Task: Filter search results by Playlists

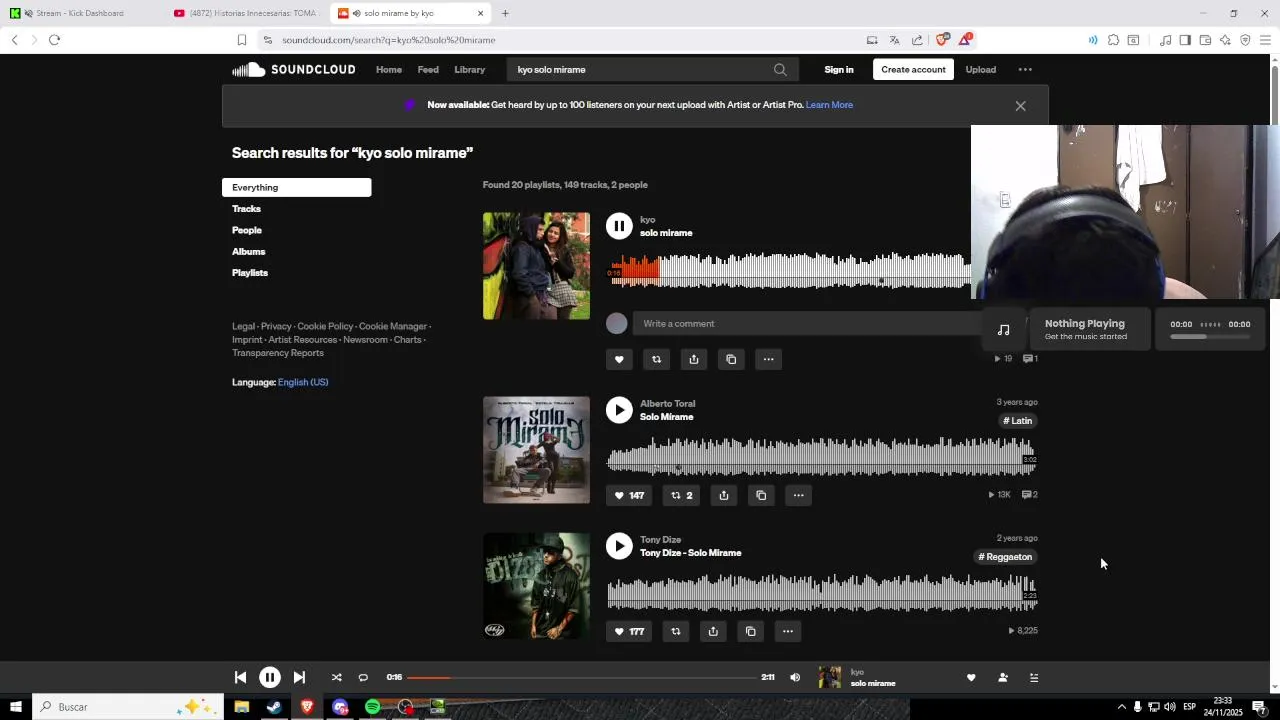Action: click(x=250, y=273)
